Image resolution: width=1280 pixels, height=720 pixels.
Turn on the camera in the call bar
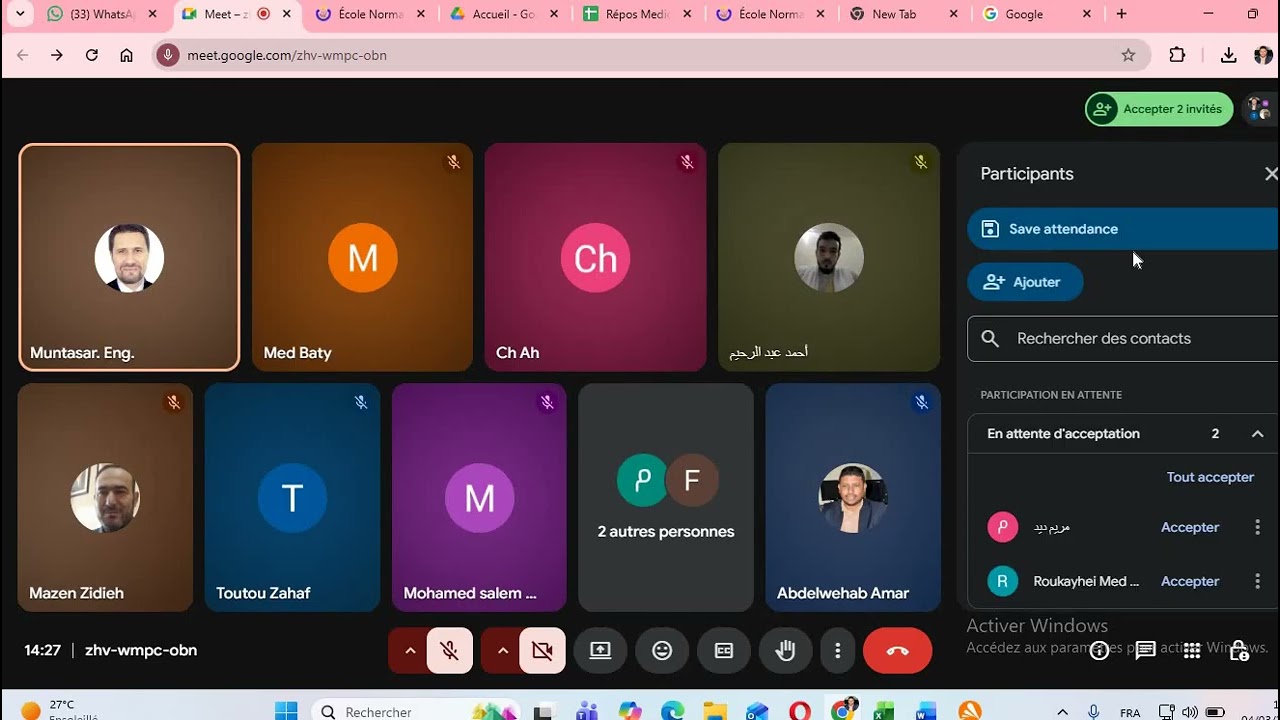tap(542, 651)
